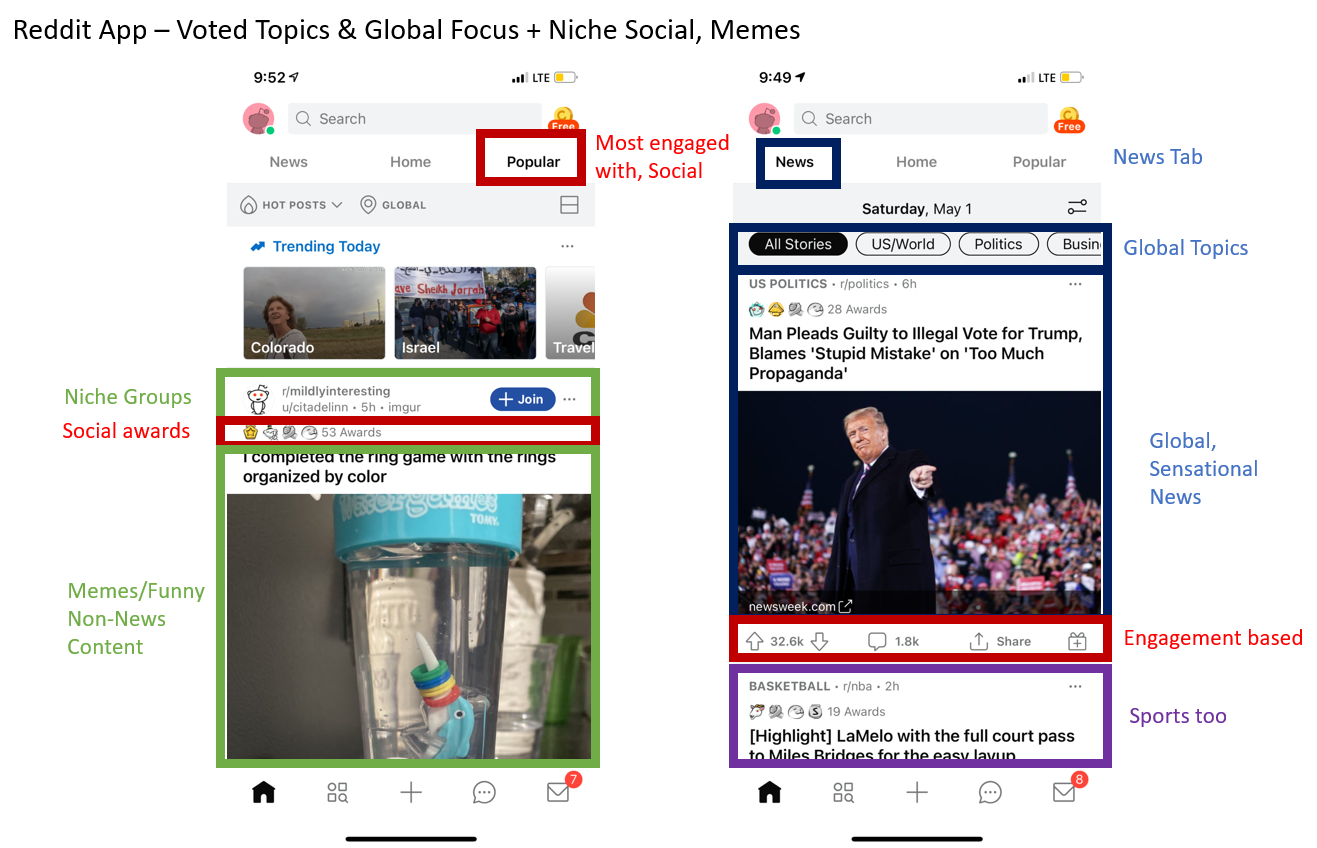Open LaMelo full court pass headline
This screenshot has width=1317, height=848.
pyautogui.click(x=912, y=746)
